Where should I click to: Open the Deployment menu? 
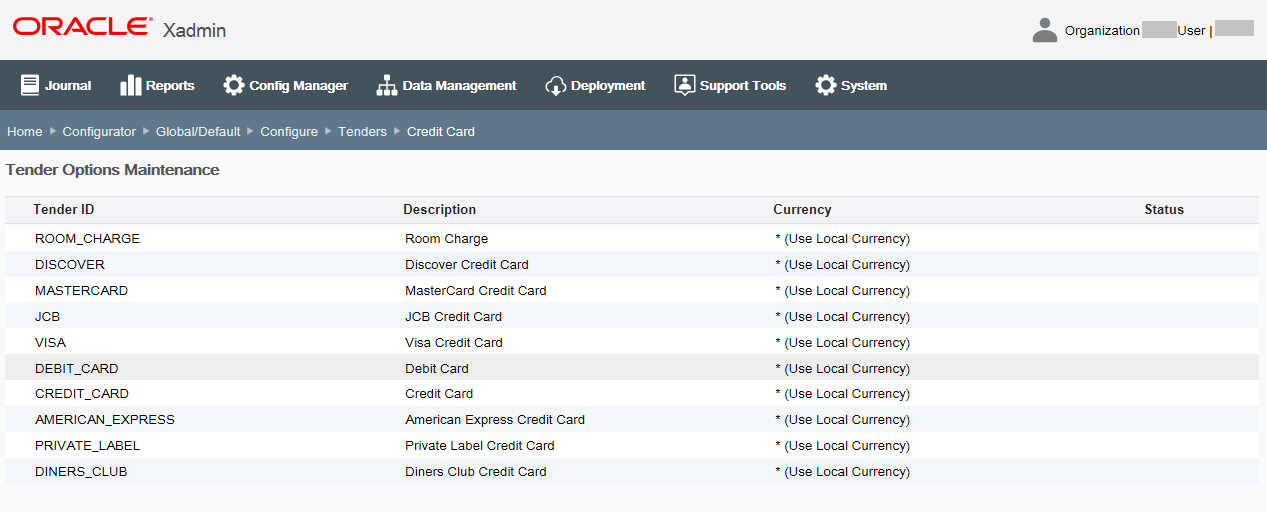click(x=595, y=85)
